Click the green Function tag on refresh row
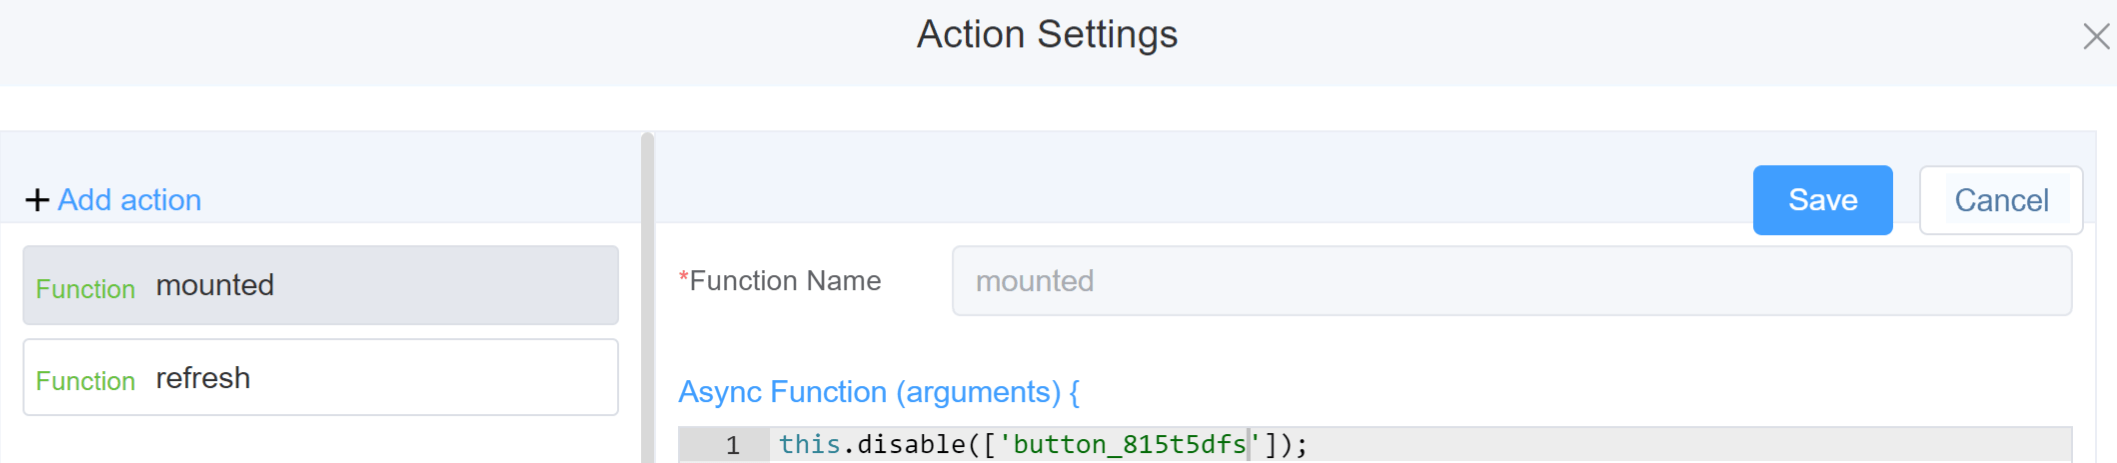 [85, 381]
